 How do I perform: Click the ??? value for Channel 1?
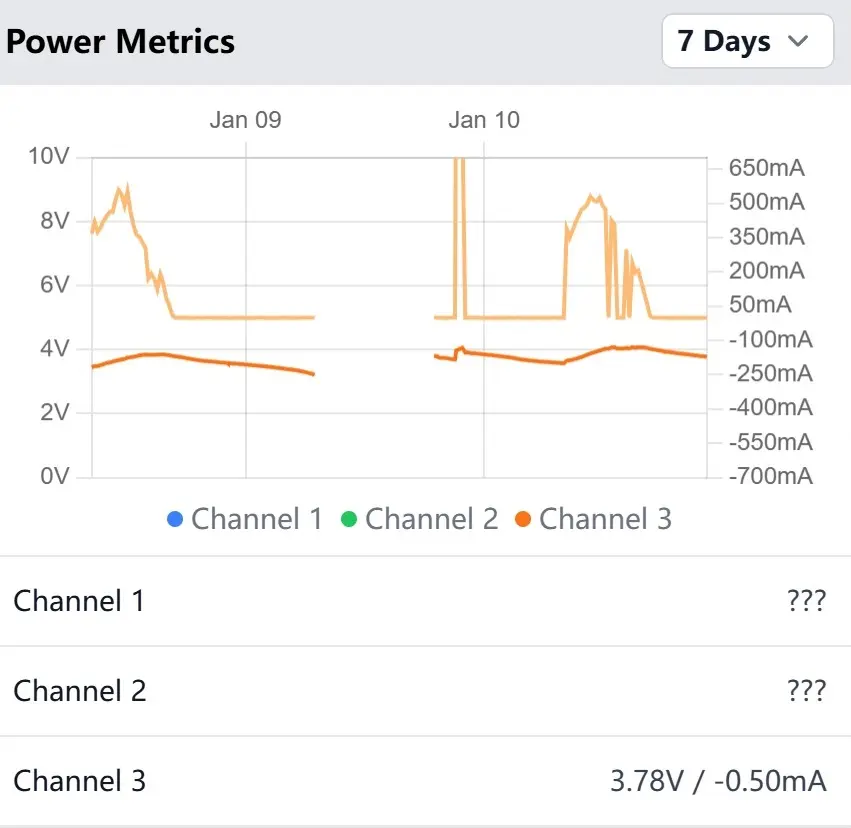806,601
